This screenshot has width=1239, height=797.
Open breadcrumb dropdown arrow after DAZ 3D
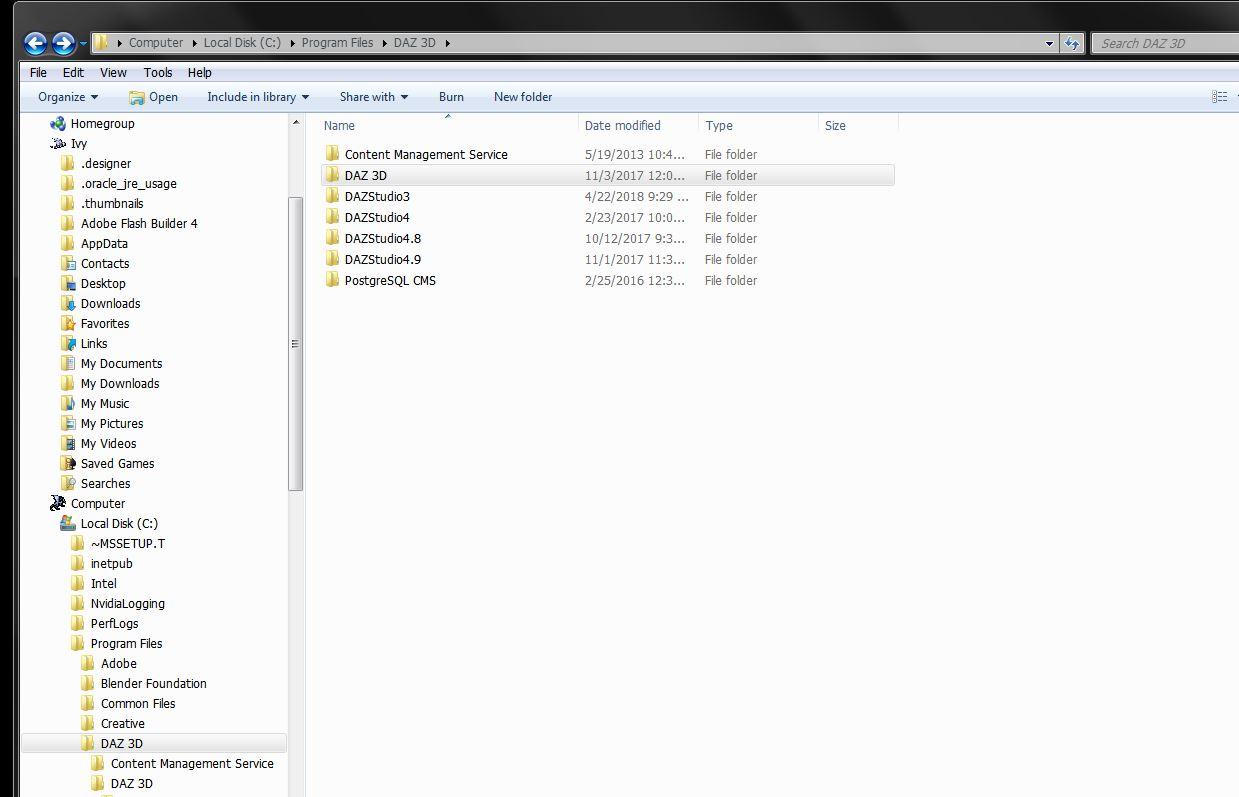click(448, 43)
